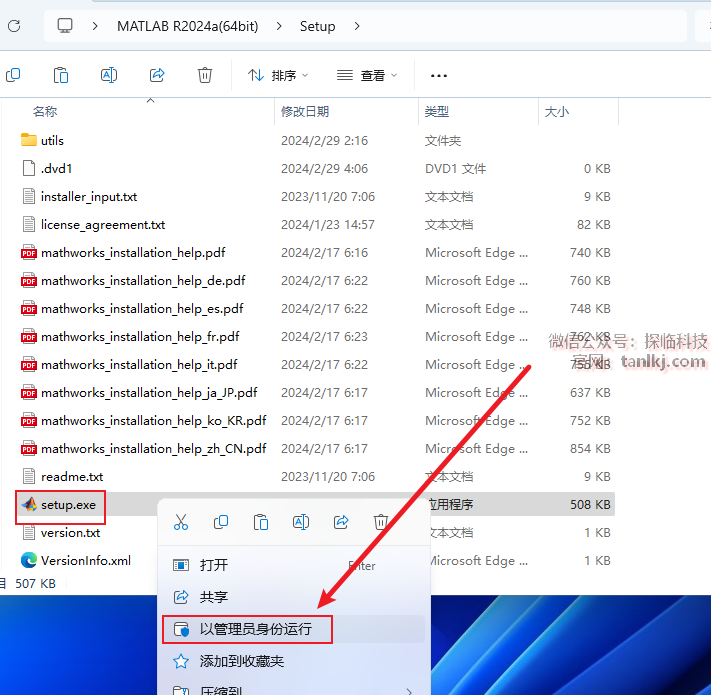Choose 共享 in the context menu
The image size is (711, 695).
pyautogui.click(x=293, y=597)
